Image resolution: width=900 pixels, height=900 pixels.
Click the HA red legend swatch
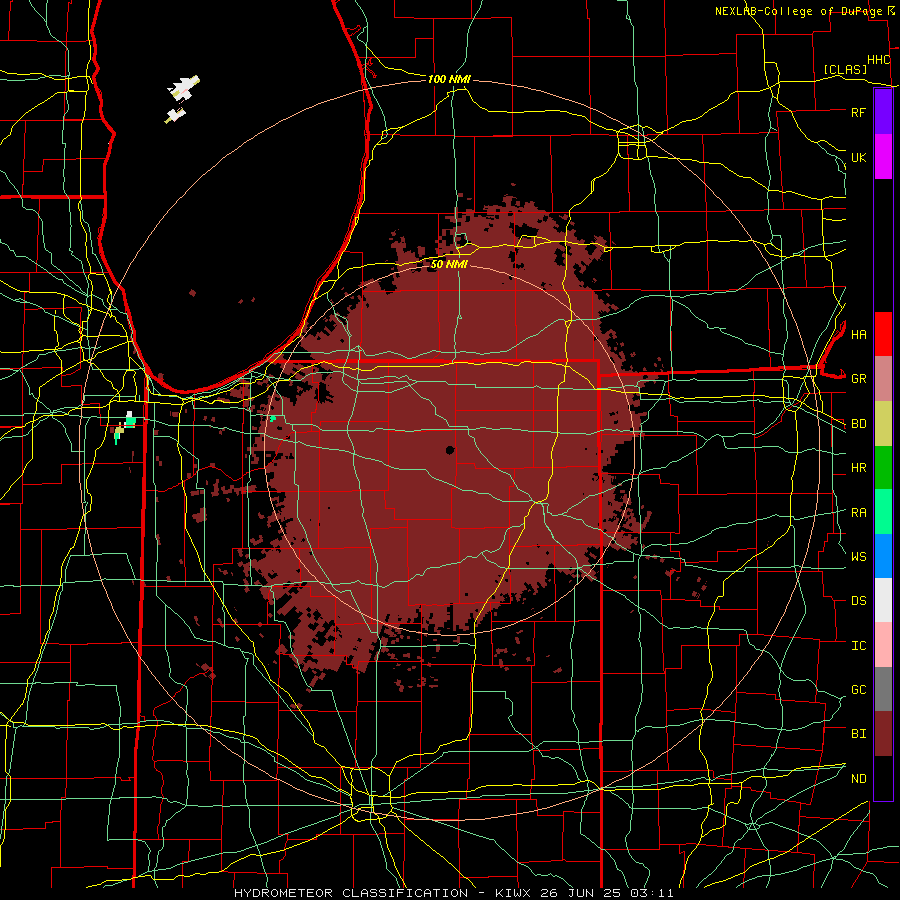[x=883, y=334]
